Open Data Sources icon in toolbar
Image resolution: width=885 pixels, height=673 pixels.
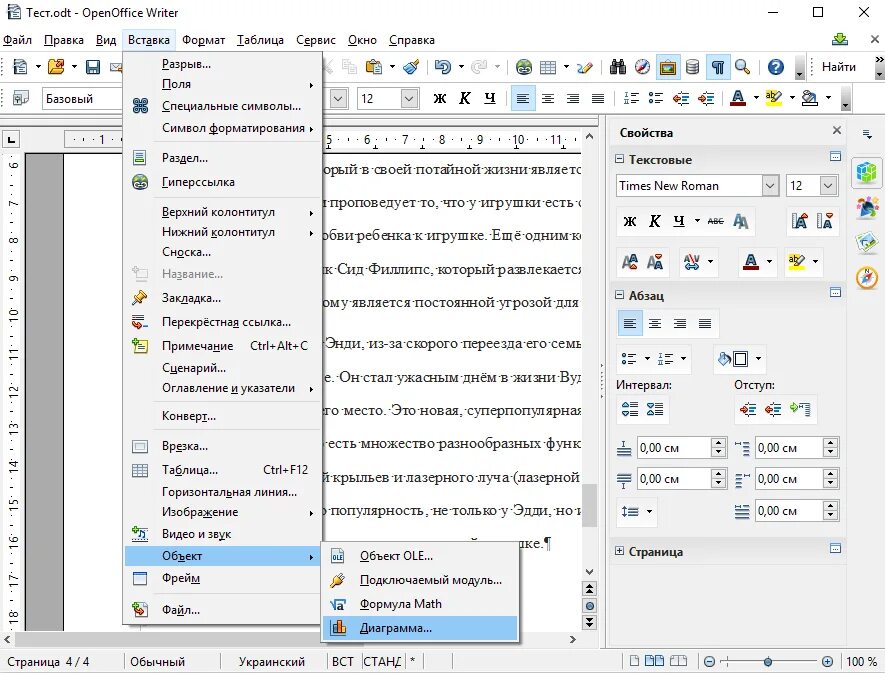693,67
